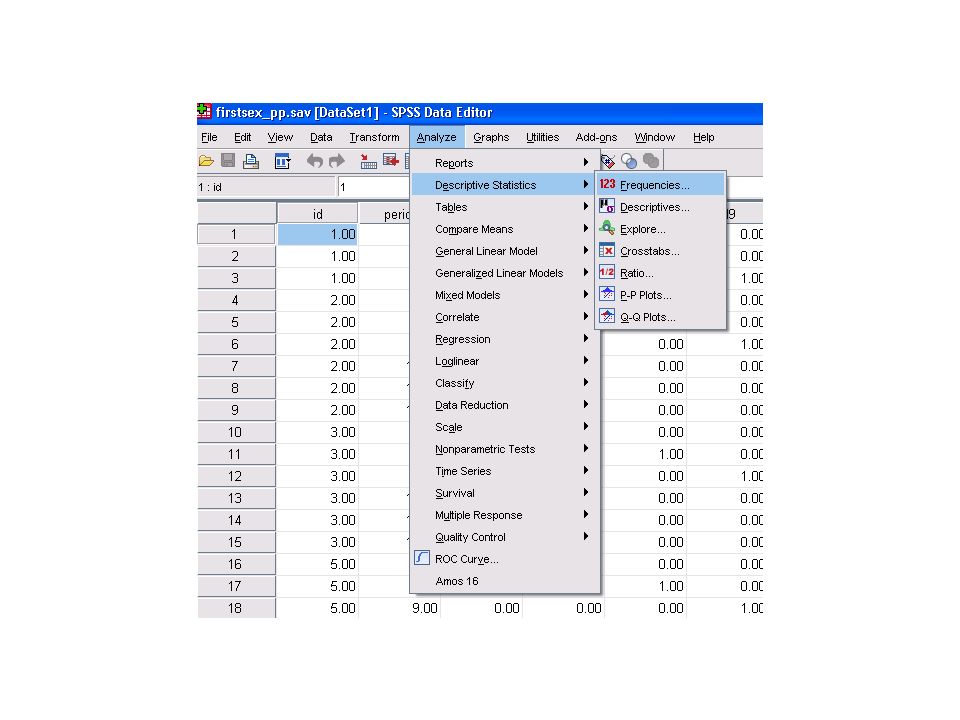Click the Save File toolbar icon
The image size is (960, 720).
pyautogui.click(x=228, y=161)
